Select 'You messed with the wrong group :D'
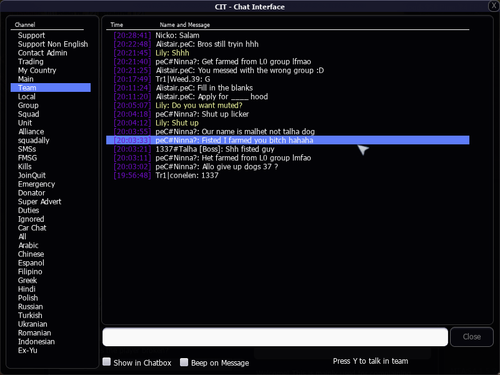Image resolution: width=500 pixels, height=375 pixels. [x=288, y=70]
